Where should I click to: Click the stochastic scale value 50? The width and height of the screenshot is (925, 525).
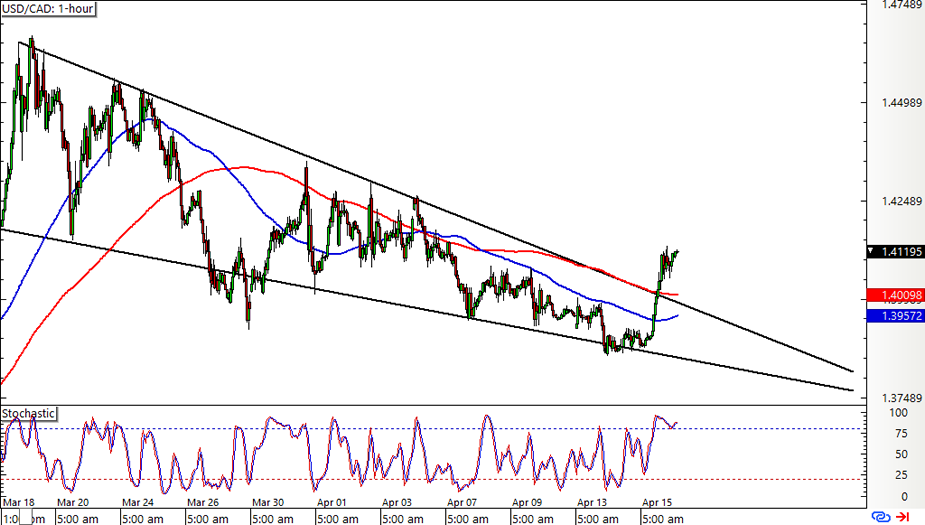(x=901, y=455)
